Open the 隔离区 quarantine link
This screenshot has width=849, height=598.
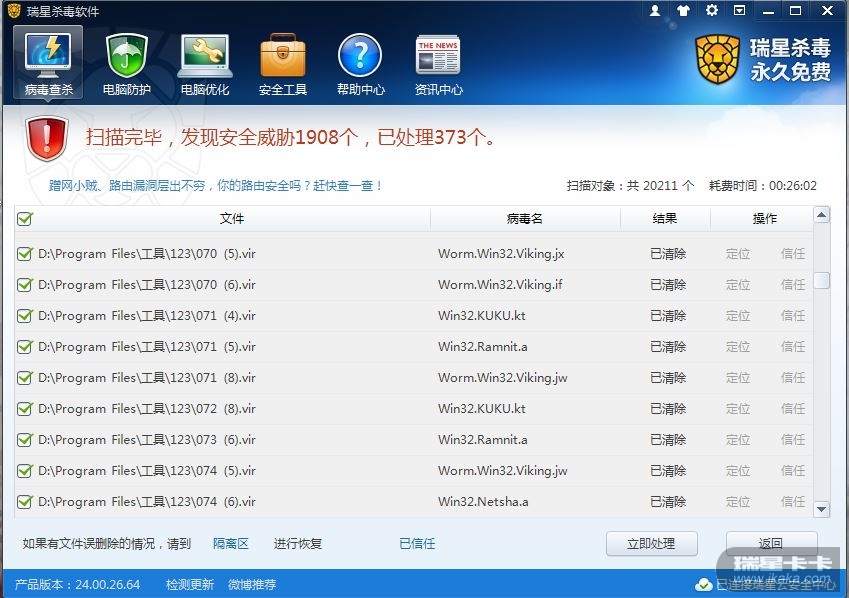(231, 543)
